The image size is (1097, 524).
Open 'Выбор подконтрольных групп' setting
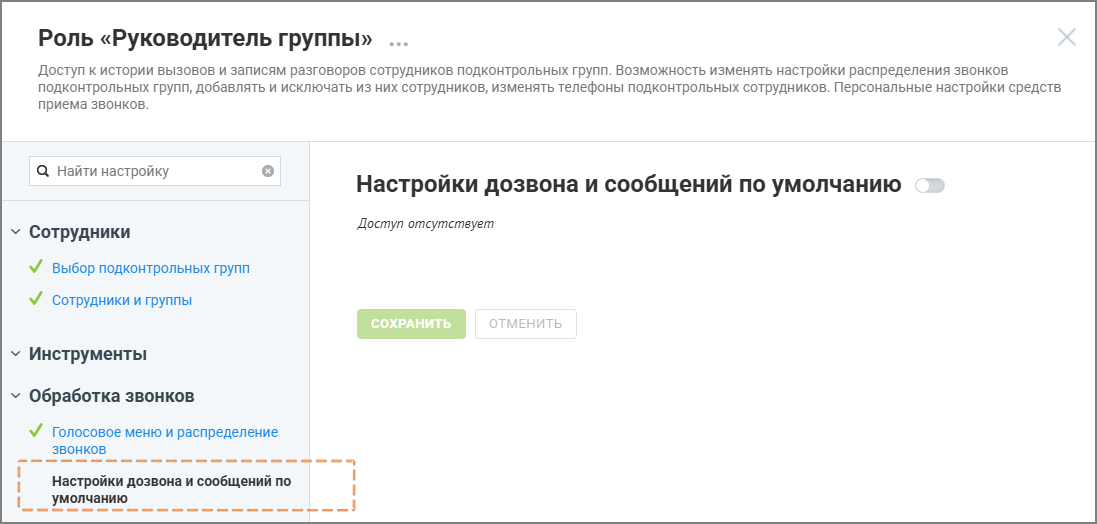click(150, 268)
